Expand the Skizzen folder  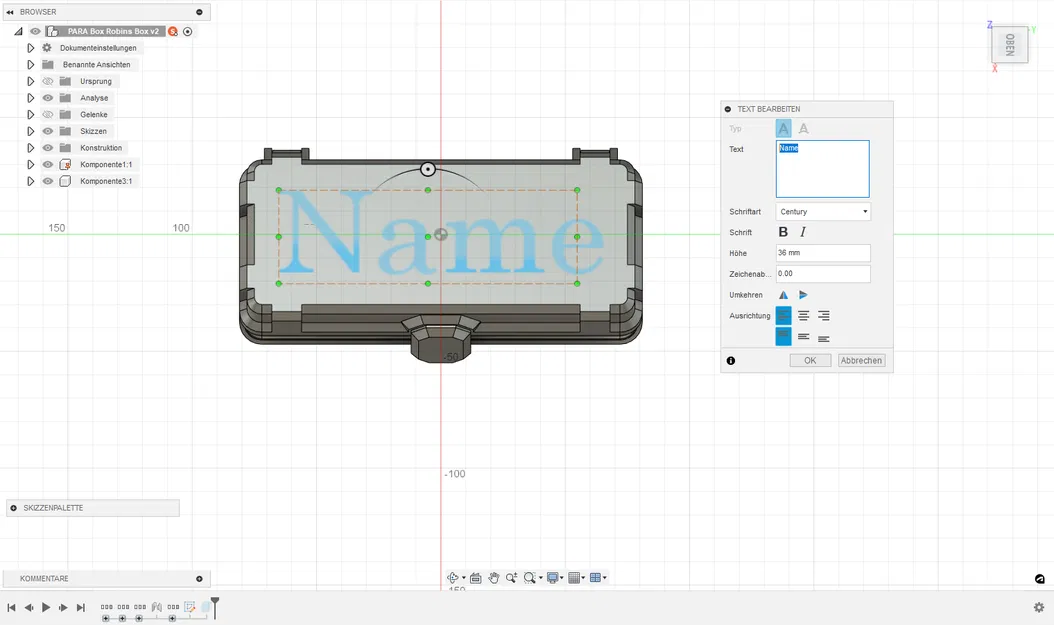point(30,132)
